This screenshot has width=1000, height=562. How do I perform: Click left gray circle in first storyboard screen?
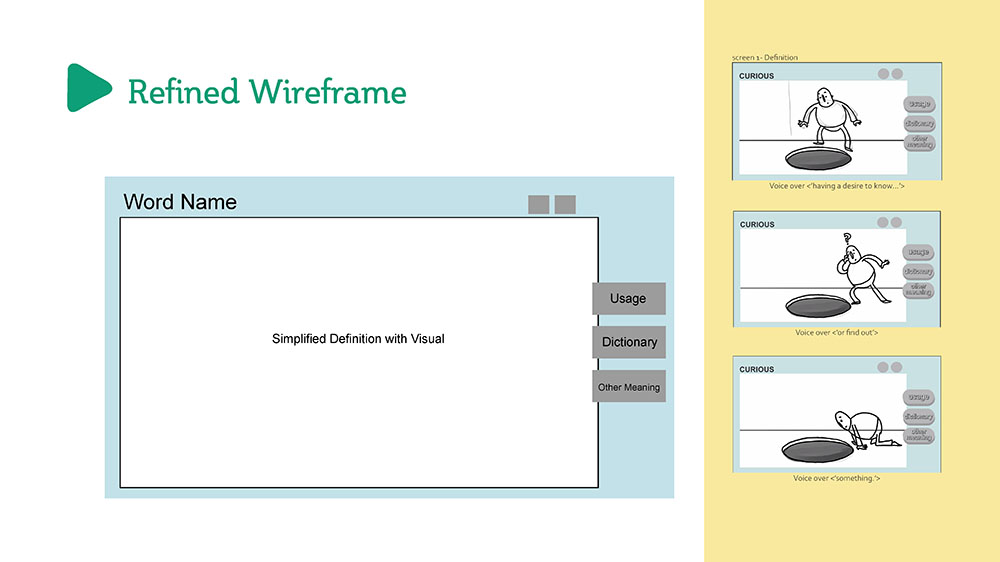(883, 74)
